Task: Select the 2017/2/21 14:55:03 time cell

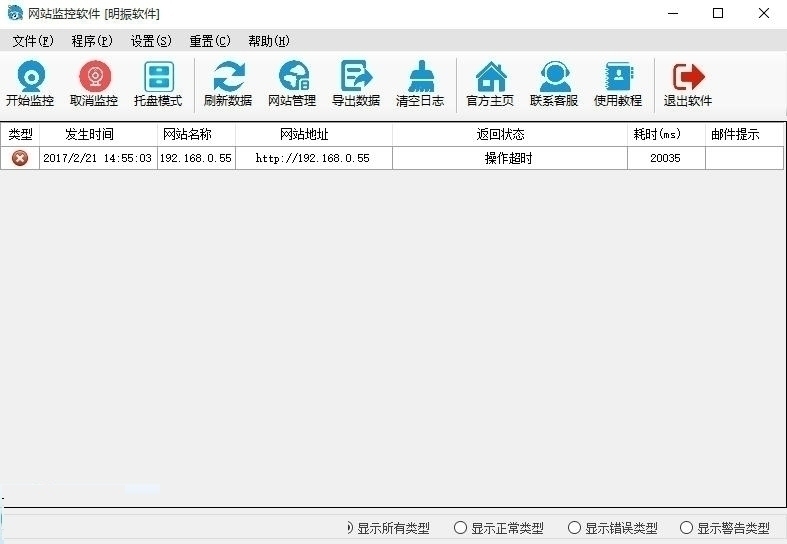Action: [98, 158]
